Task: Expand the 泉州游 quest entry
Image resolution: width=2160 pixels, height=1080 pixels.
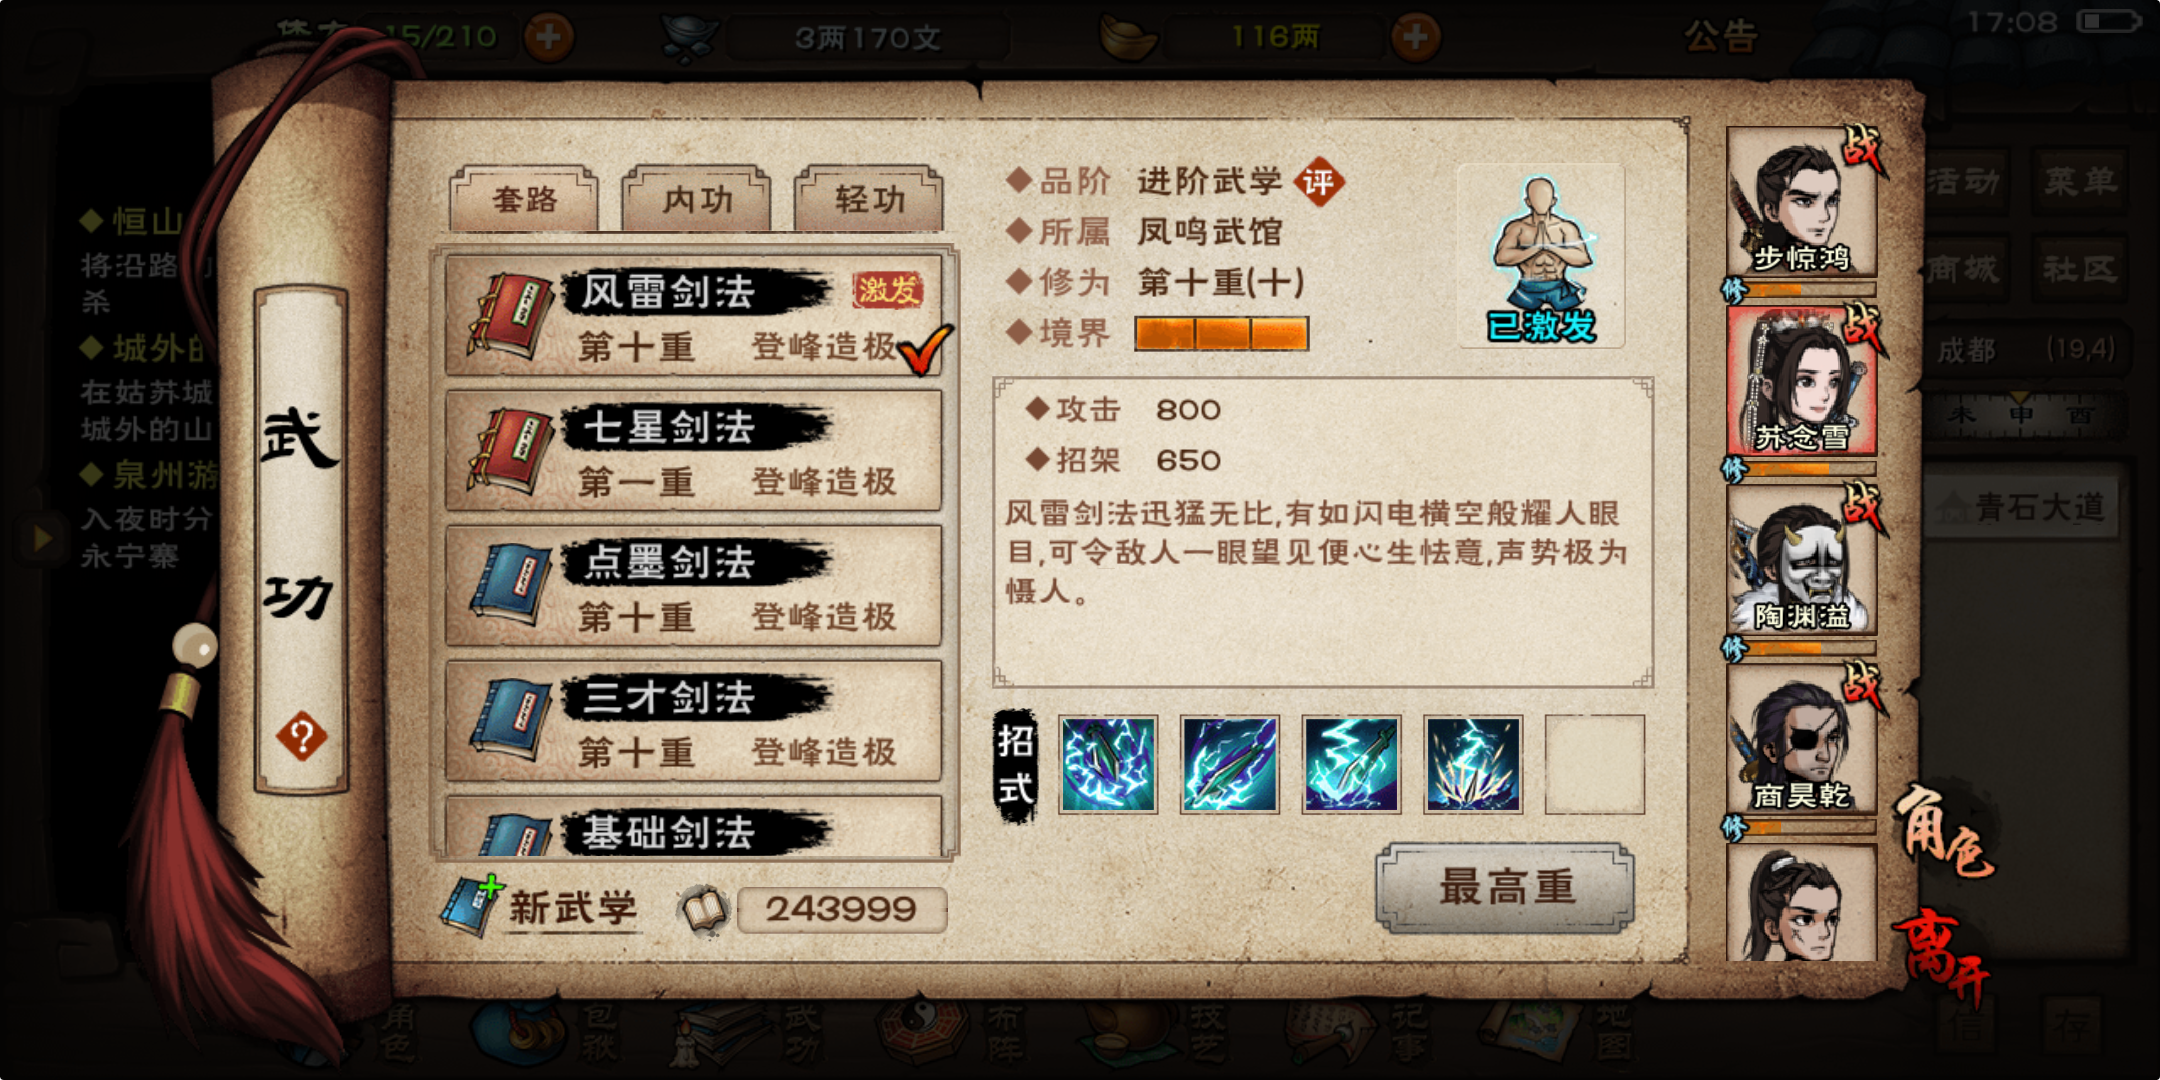Action: click(150, 475)
